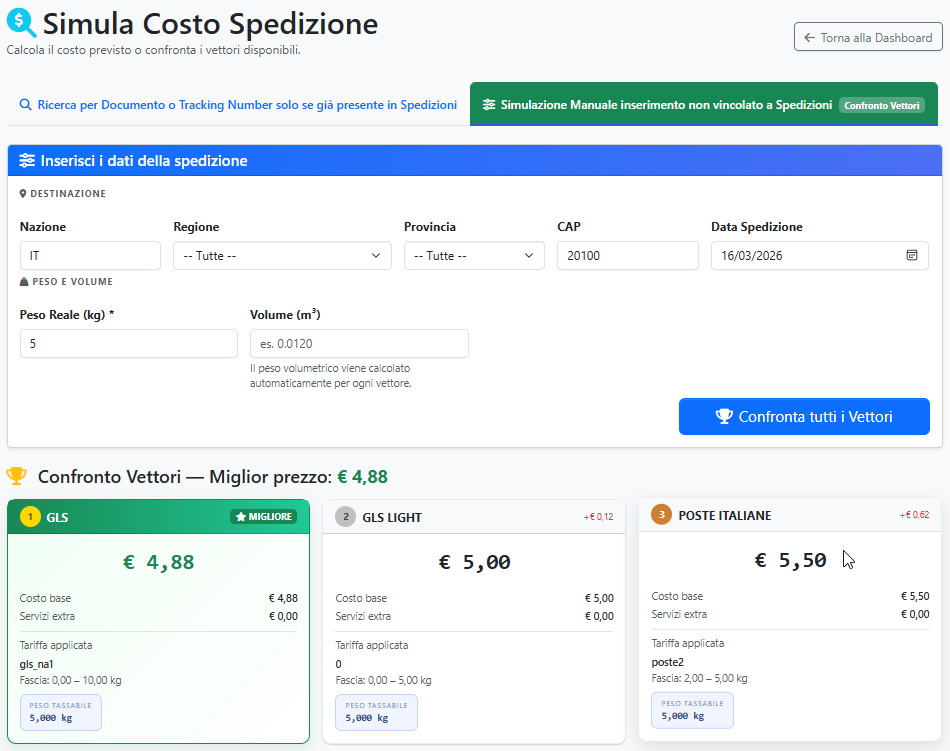Viewport: 950px width, 751px height.
Task: Go back via Torna alla Dashboard
Action: (867, 38)
